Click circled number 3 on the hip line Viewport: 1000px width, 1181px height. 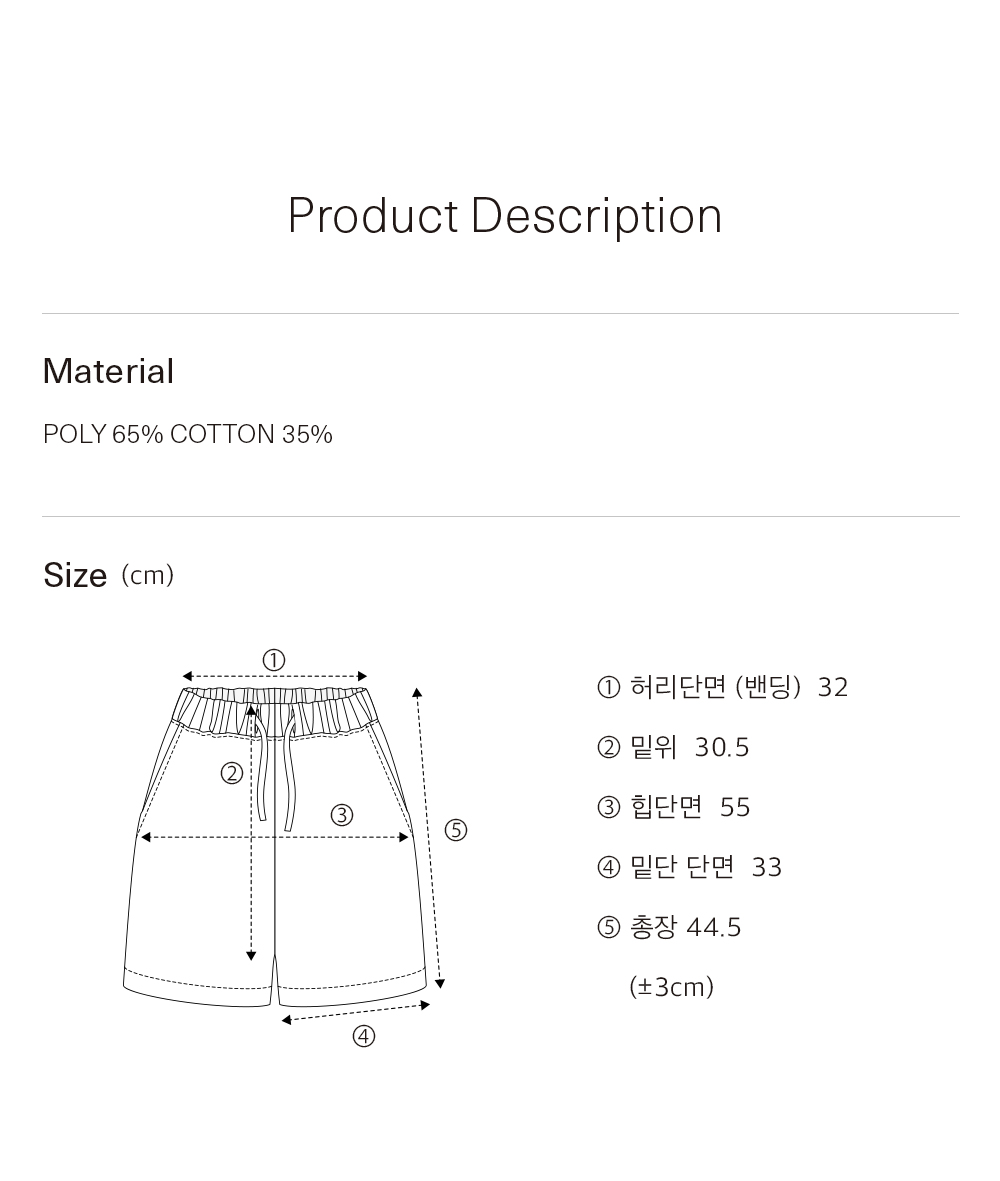pos(342,815)
